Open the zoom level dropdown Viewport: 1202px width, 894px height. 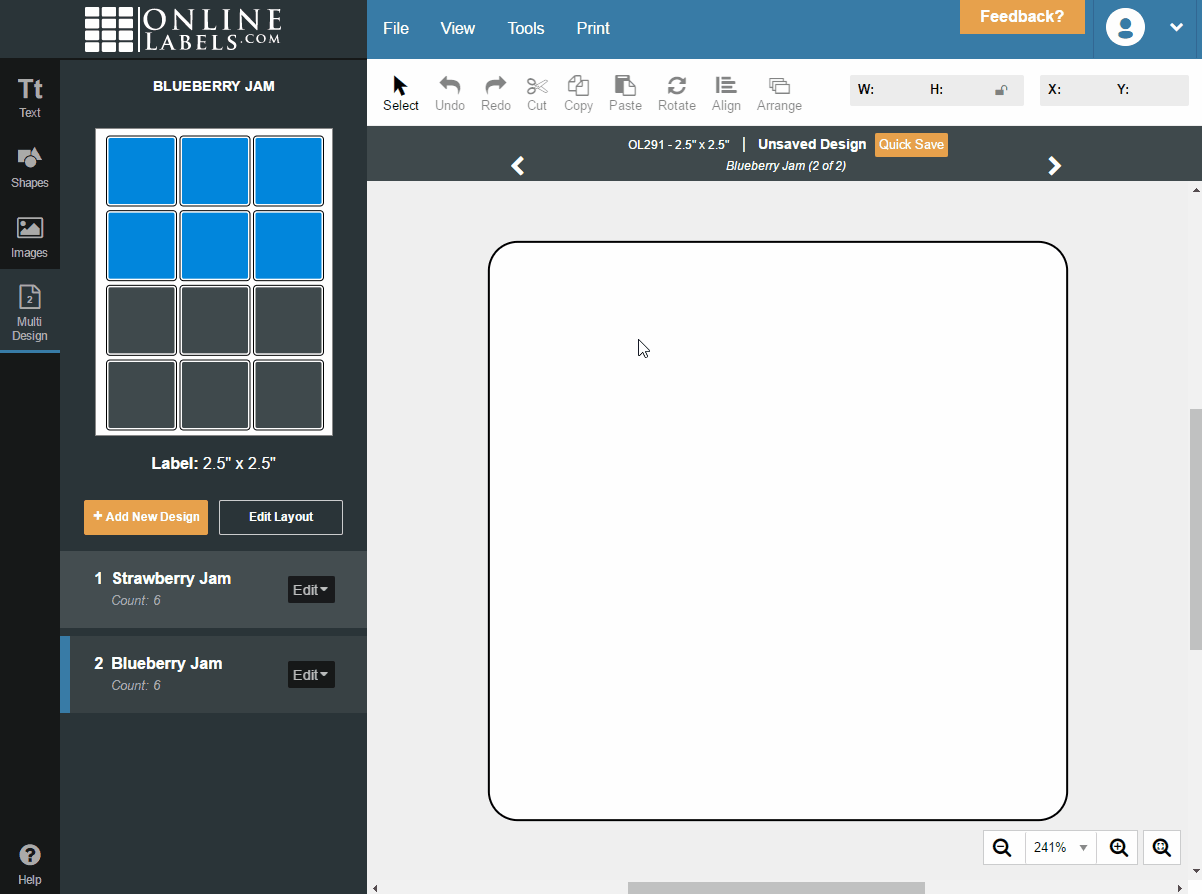pos(1060,847)
